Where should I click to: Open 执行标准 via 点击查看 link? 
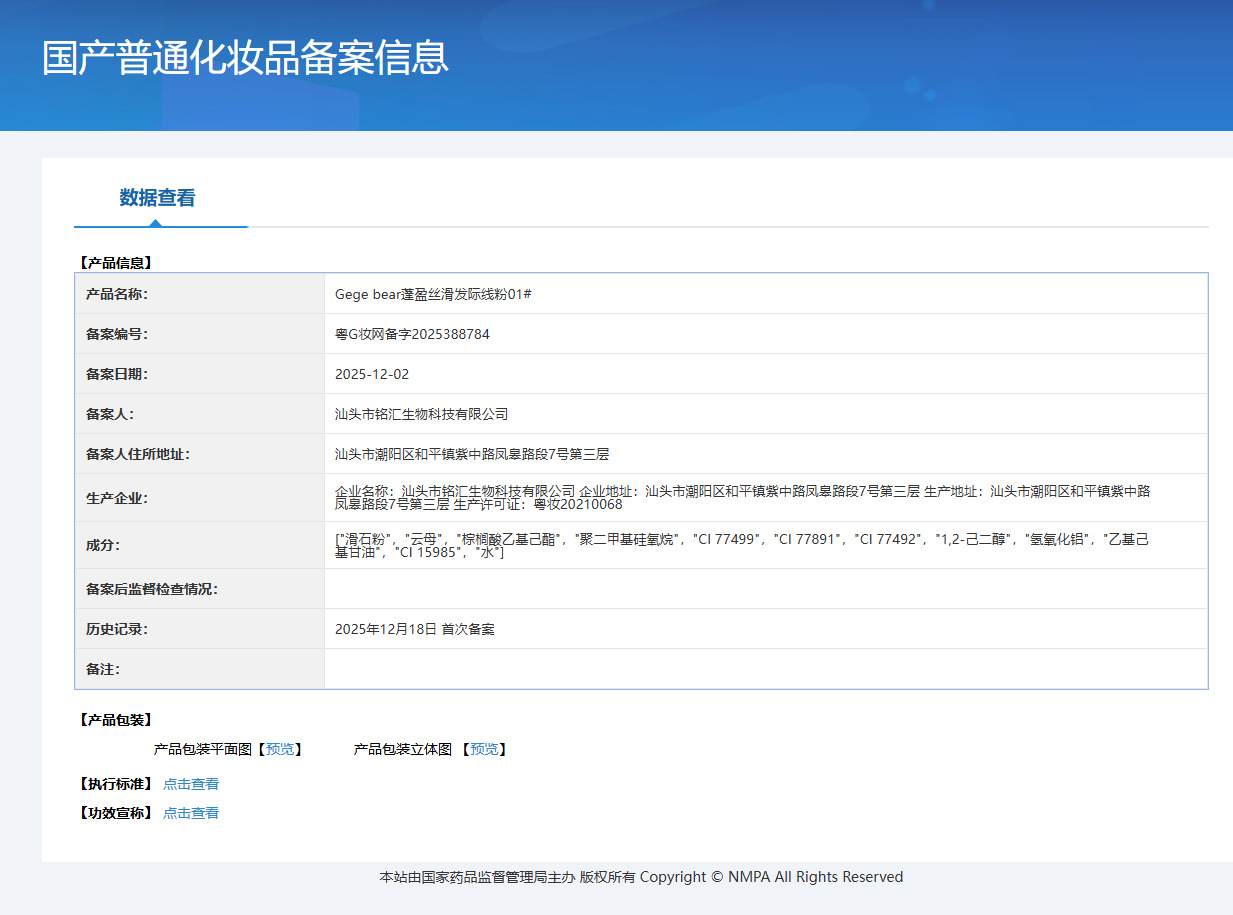click(x=191, y=784)
